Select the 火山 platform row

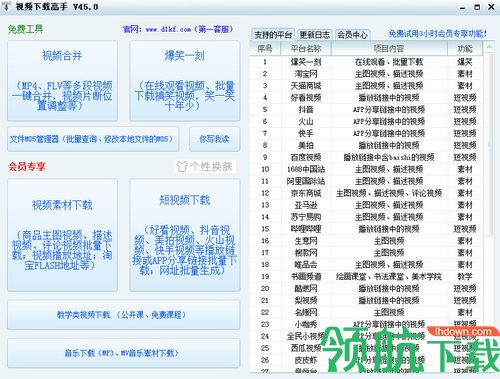366,122
